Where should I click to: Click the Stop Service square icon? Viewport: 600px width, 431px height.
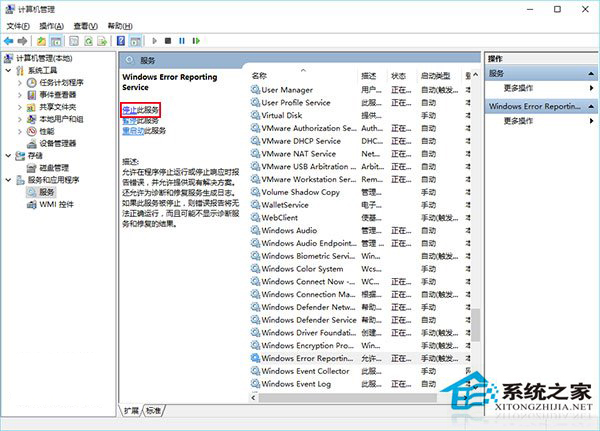point(168,41)
